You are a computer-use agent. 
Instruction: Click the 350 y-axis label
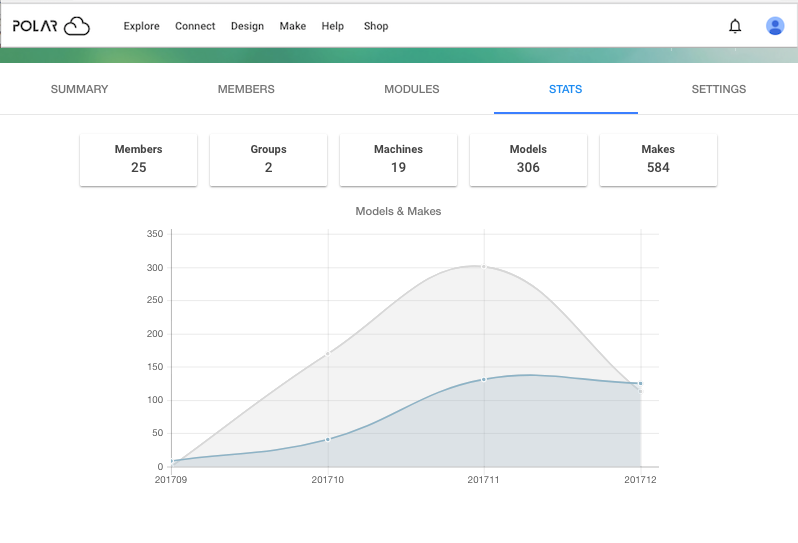[x=155, y=234]
